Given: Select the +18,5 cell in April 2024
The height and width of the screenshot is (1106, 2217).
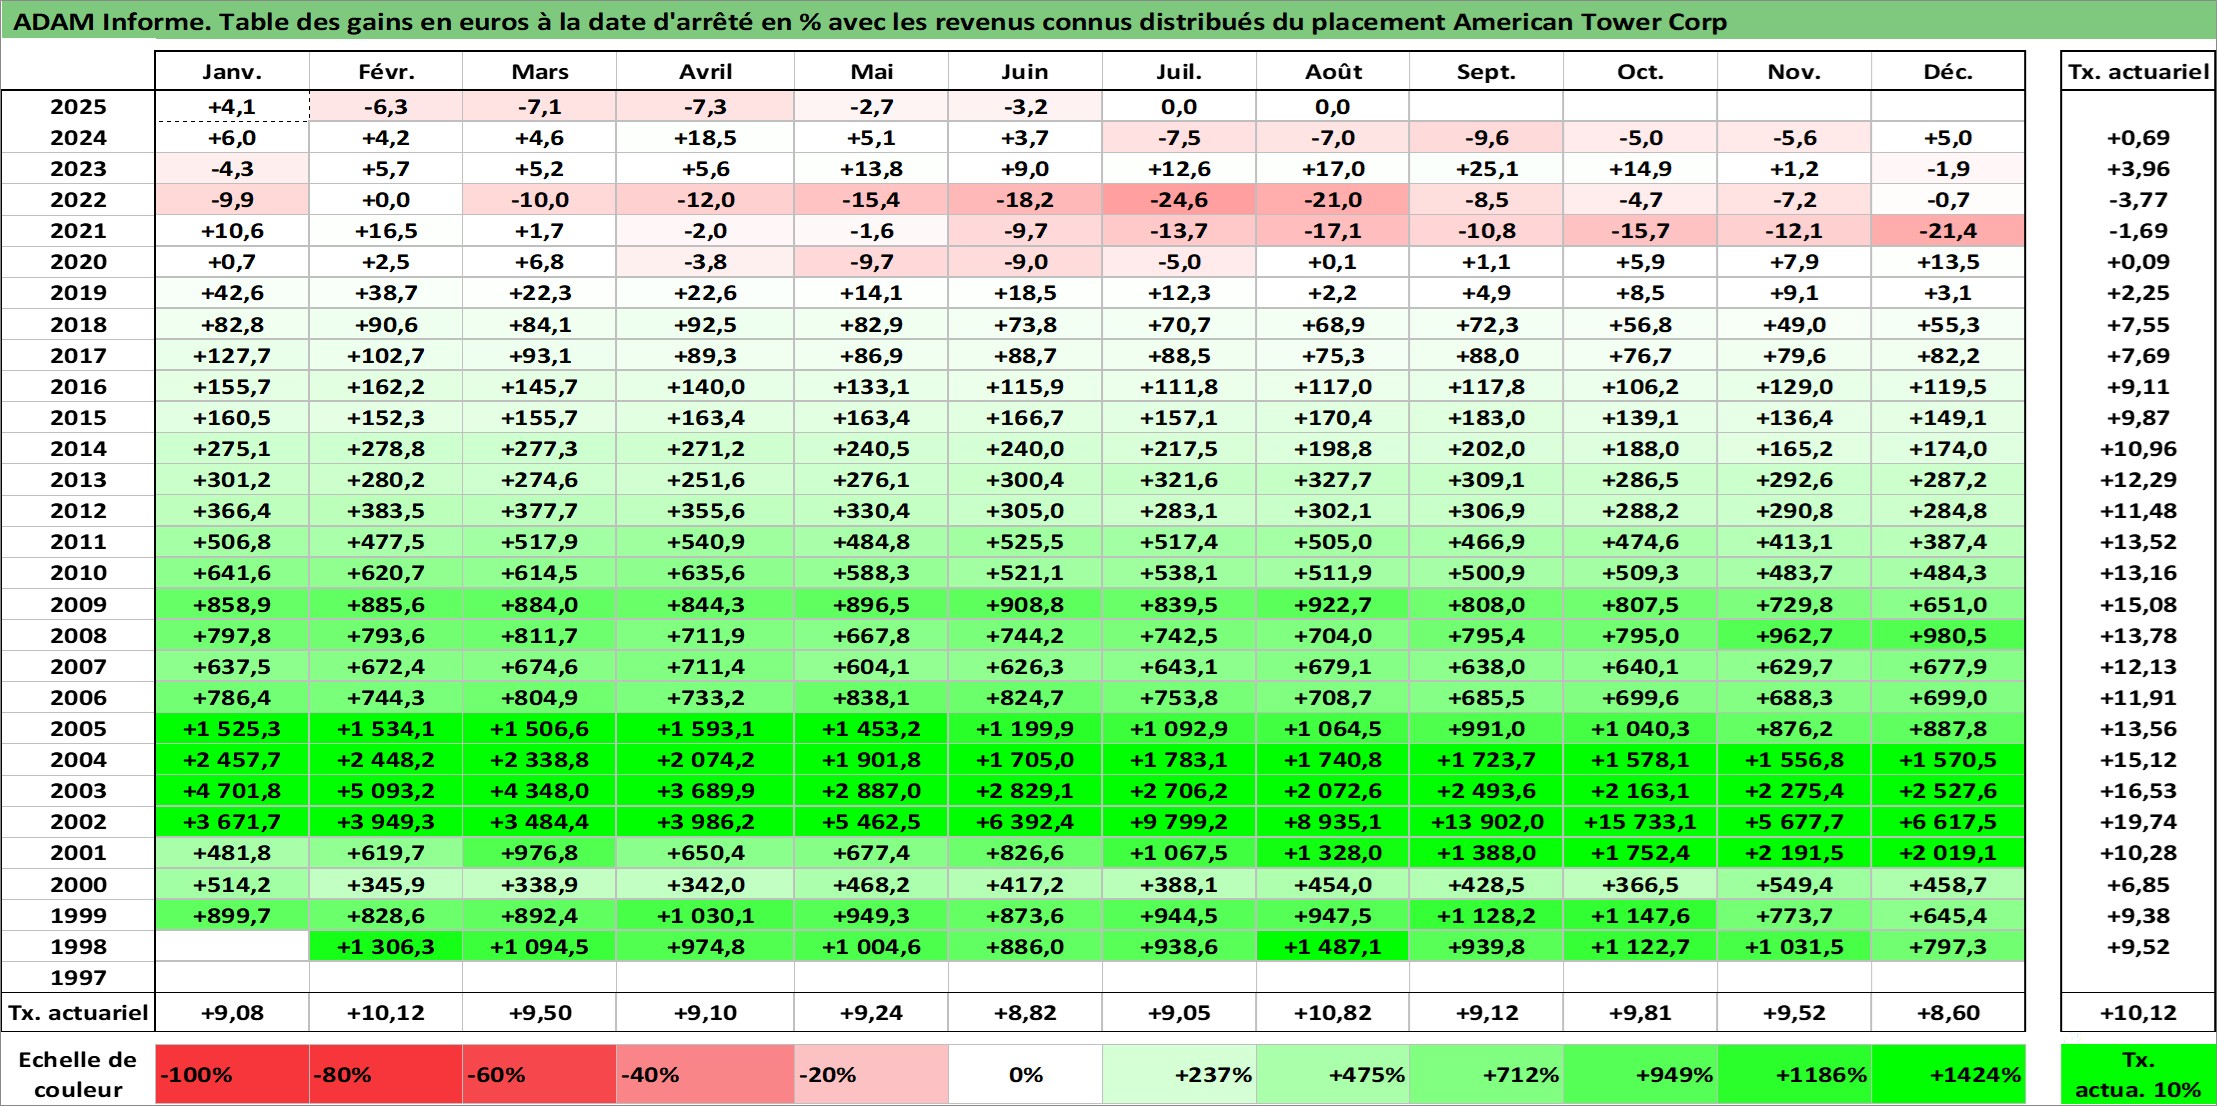Looking at the screenshot, I should pyautogui.click(x=705, y=138).
